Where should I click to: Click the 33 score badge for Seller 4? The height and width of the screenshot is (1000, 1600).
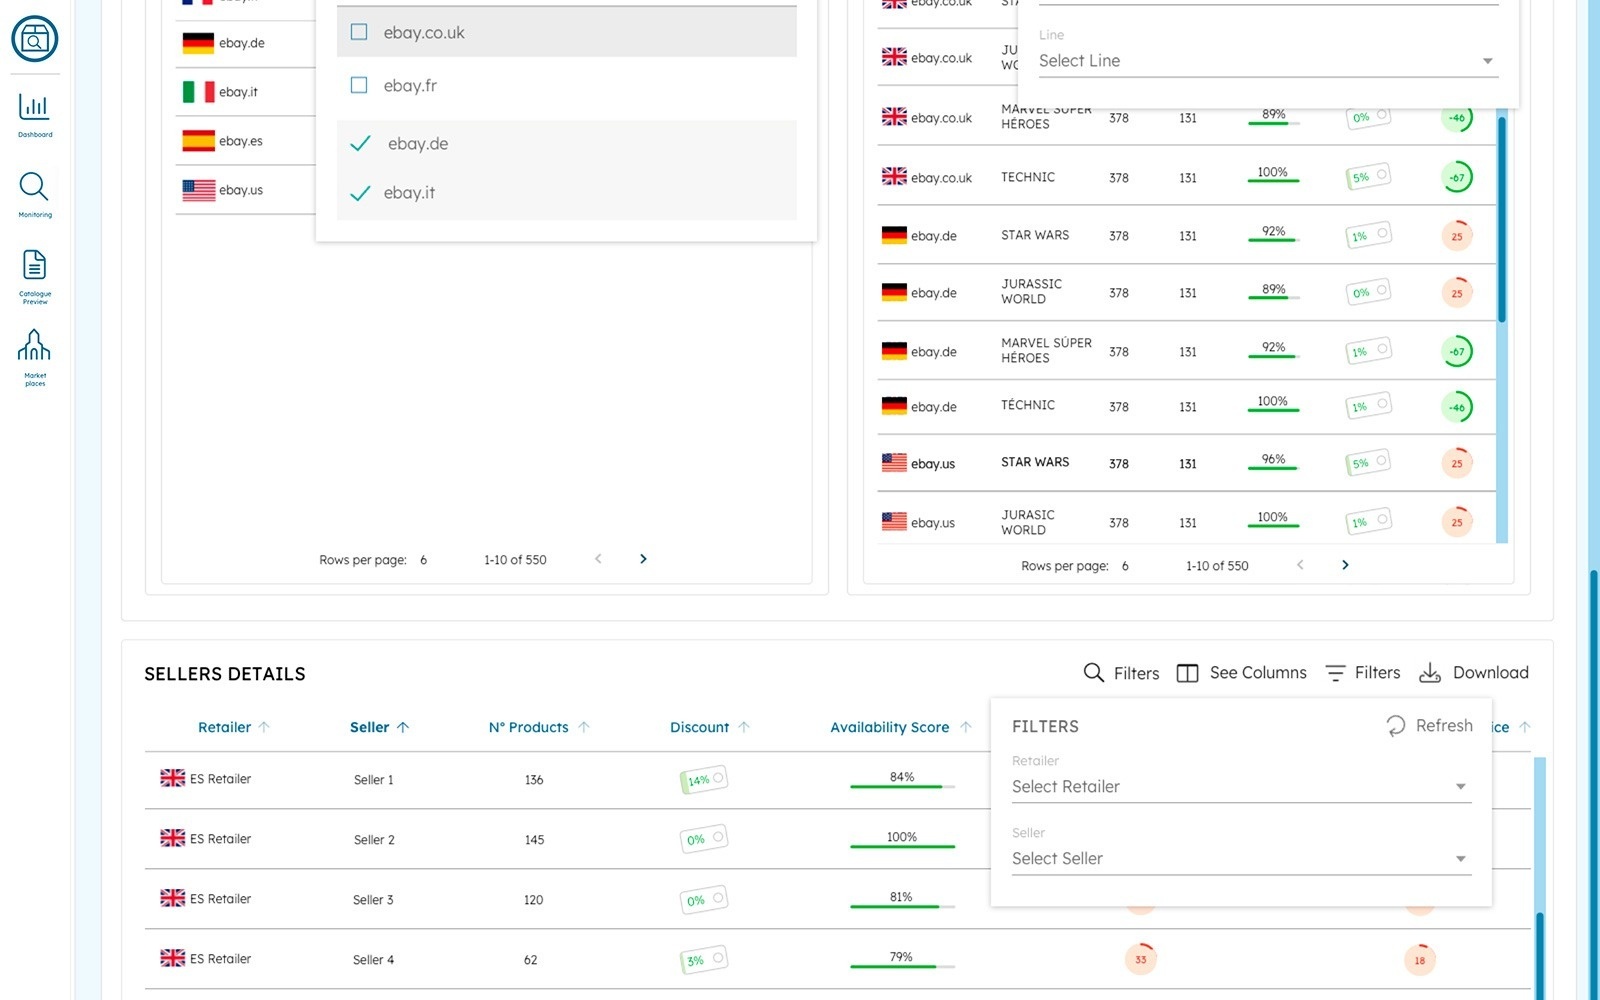(x=1141, y=959)
